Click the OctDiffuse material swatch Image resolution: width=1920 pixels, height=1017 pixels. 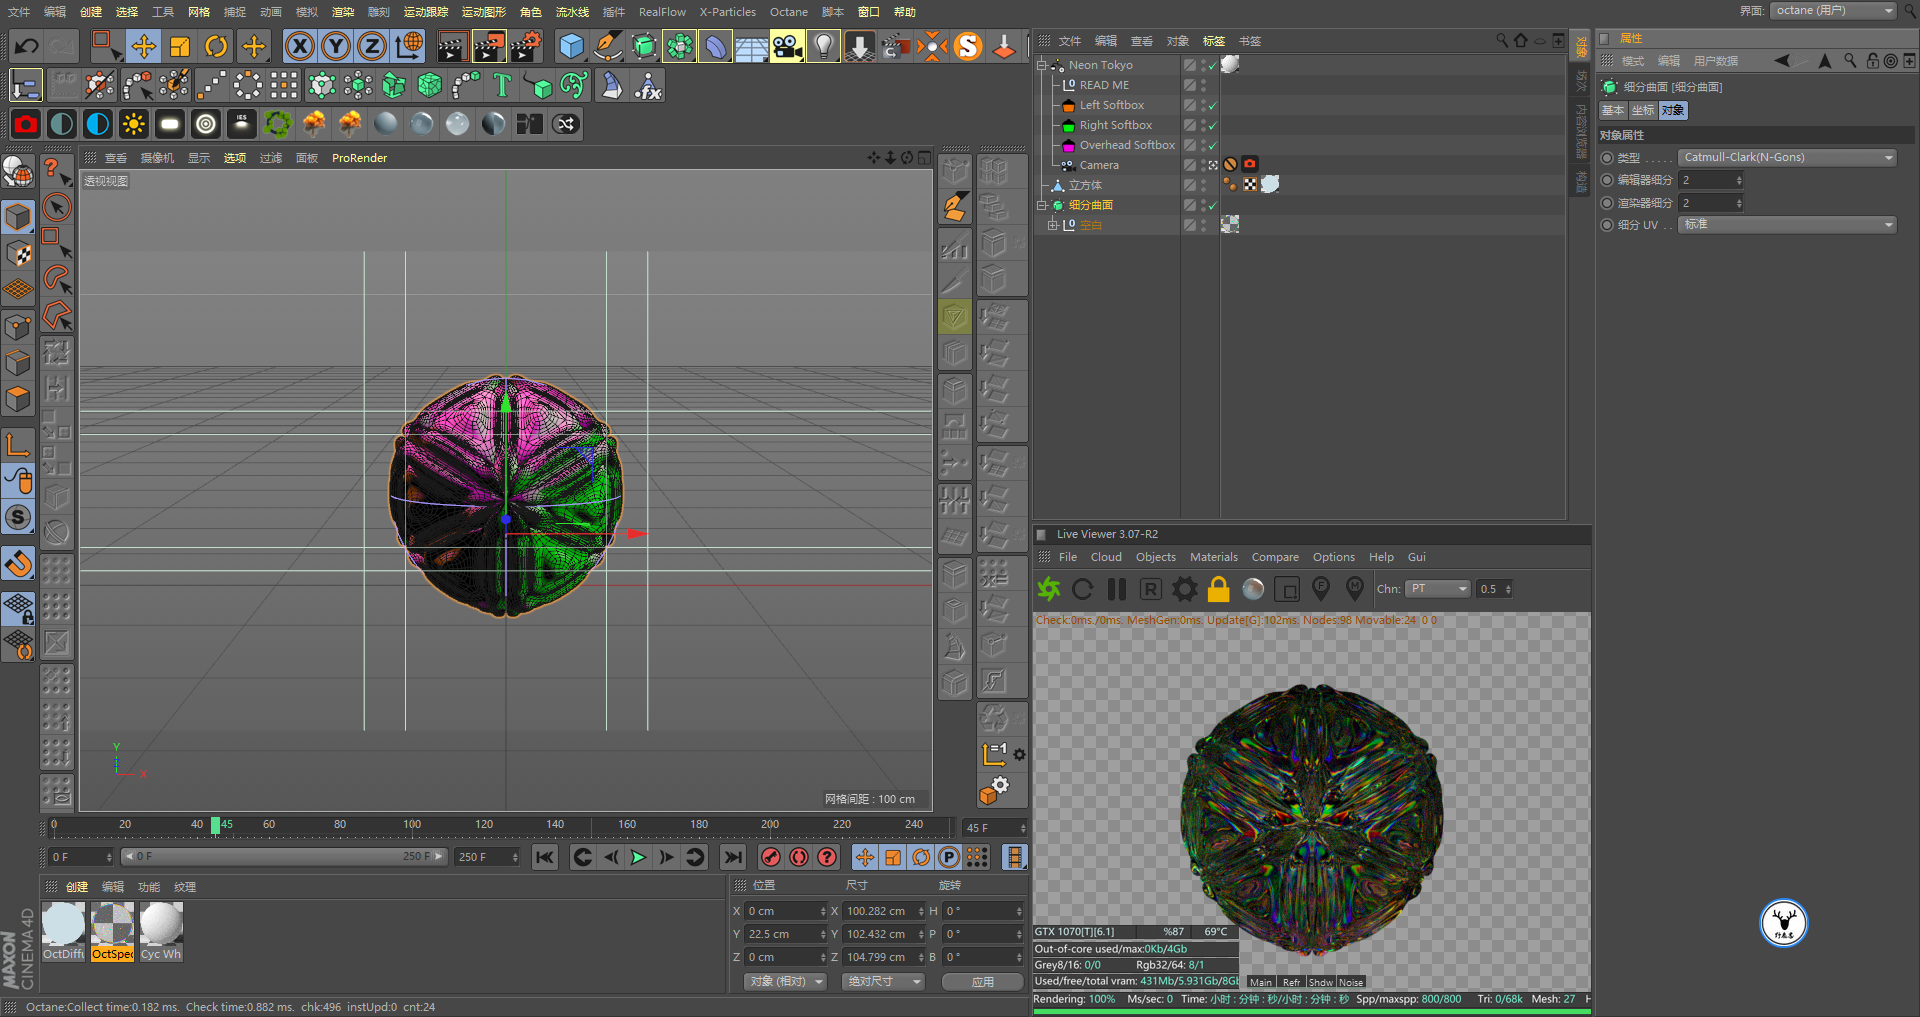tap(63, 931)
